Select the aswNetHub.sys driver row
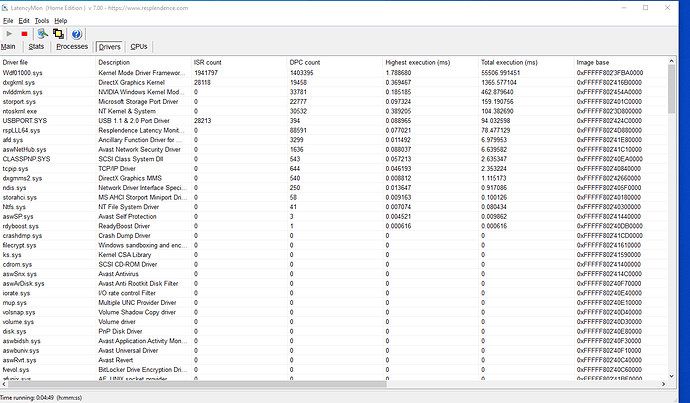690x403 pixels. pos(334,150)
